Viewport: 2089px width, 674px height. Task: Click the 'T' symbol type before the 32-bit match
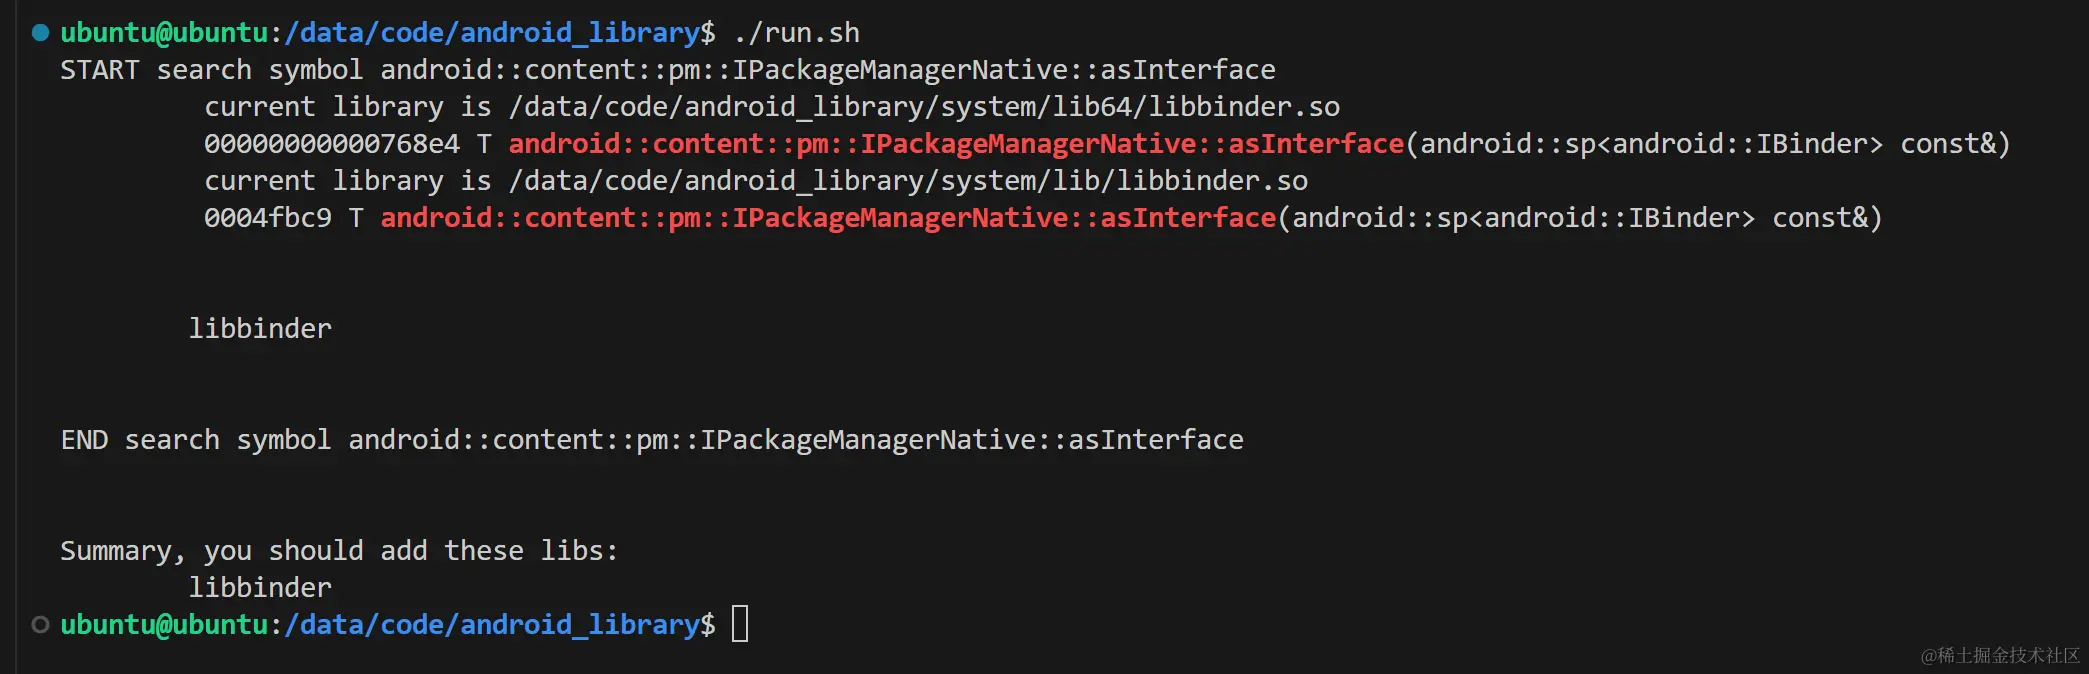[x=356, y=218]
